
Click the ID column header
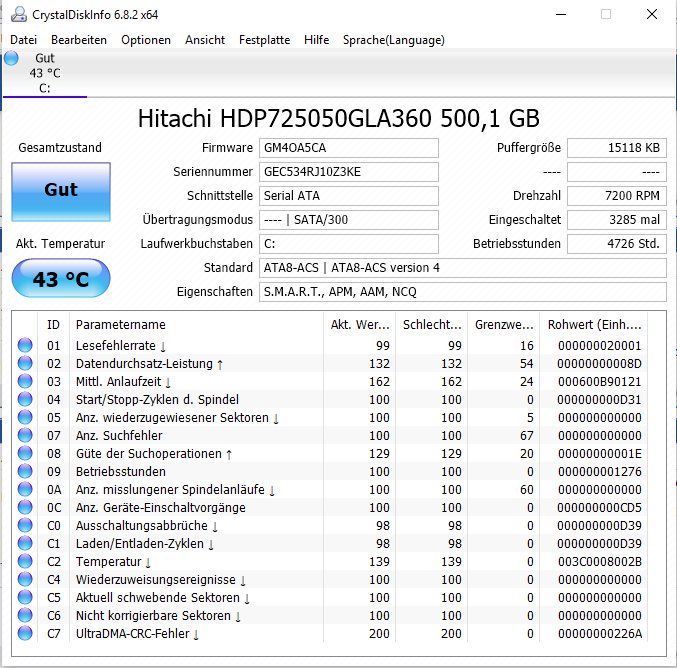coord(53,325)
